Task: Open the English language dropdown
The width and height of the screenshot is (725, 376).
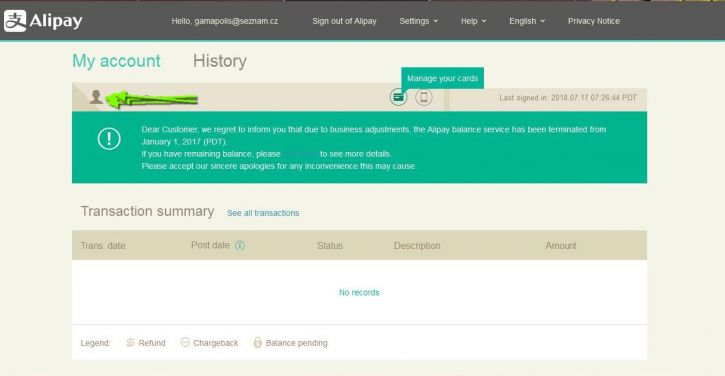Action: 527,21
